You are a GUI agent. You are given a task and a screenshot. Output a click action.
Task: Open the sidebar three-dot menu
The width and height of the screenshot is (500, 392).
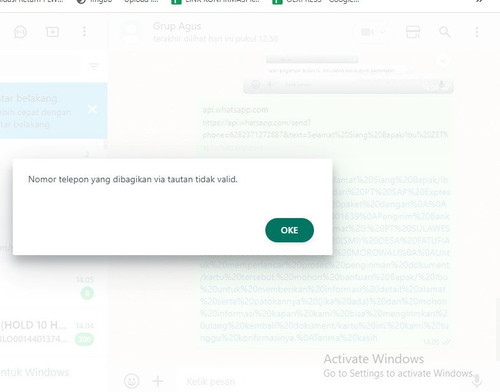coord(84,32)
